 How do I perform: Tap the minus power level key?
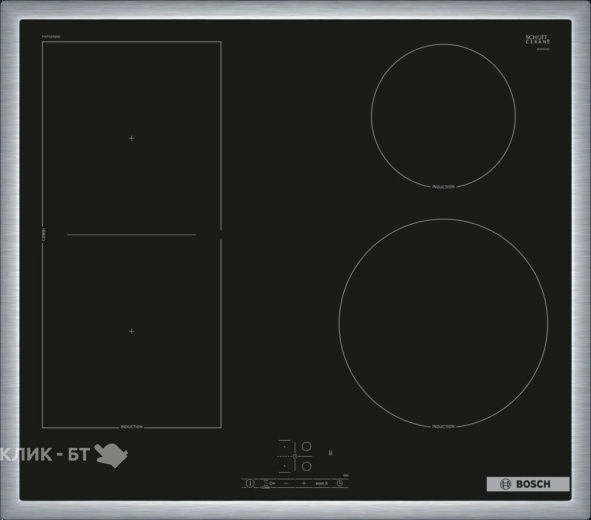(x=286, y=483)
